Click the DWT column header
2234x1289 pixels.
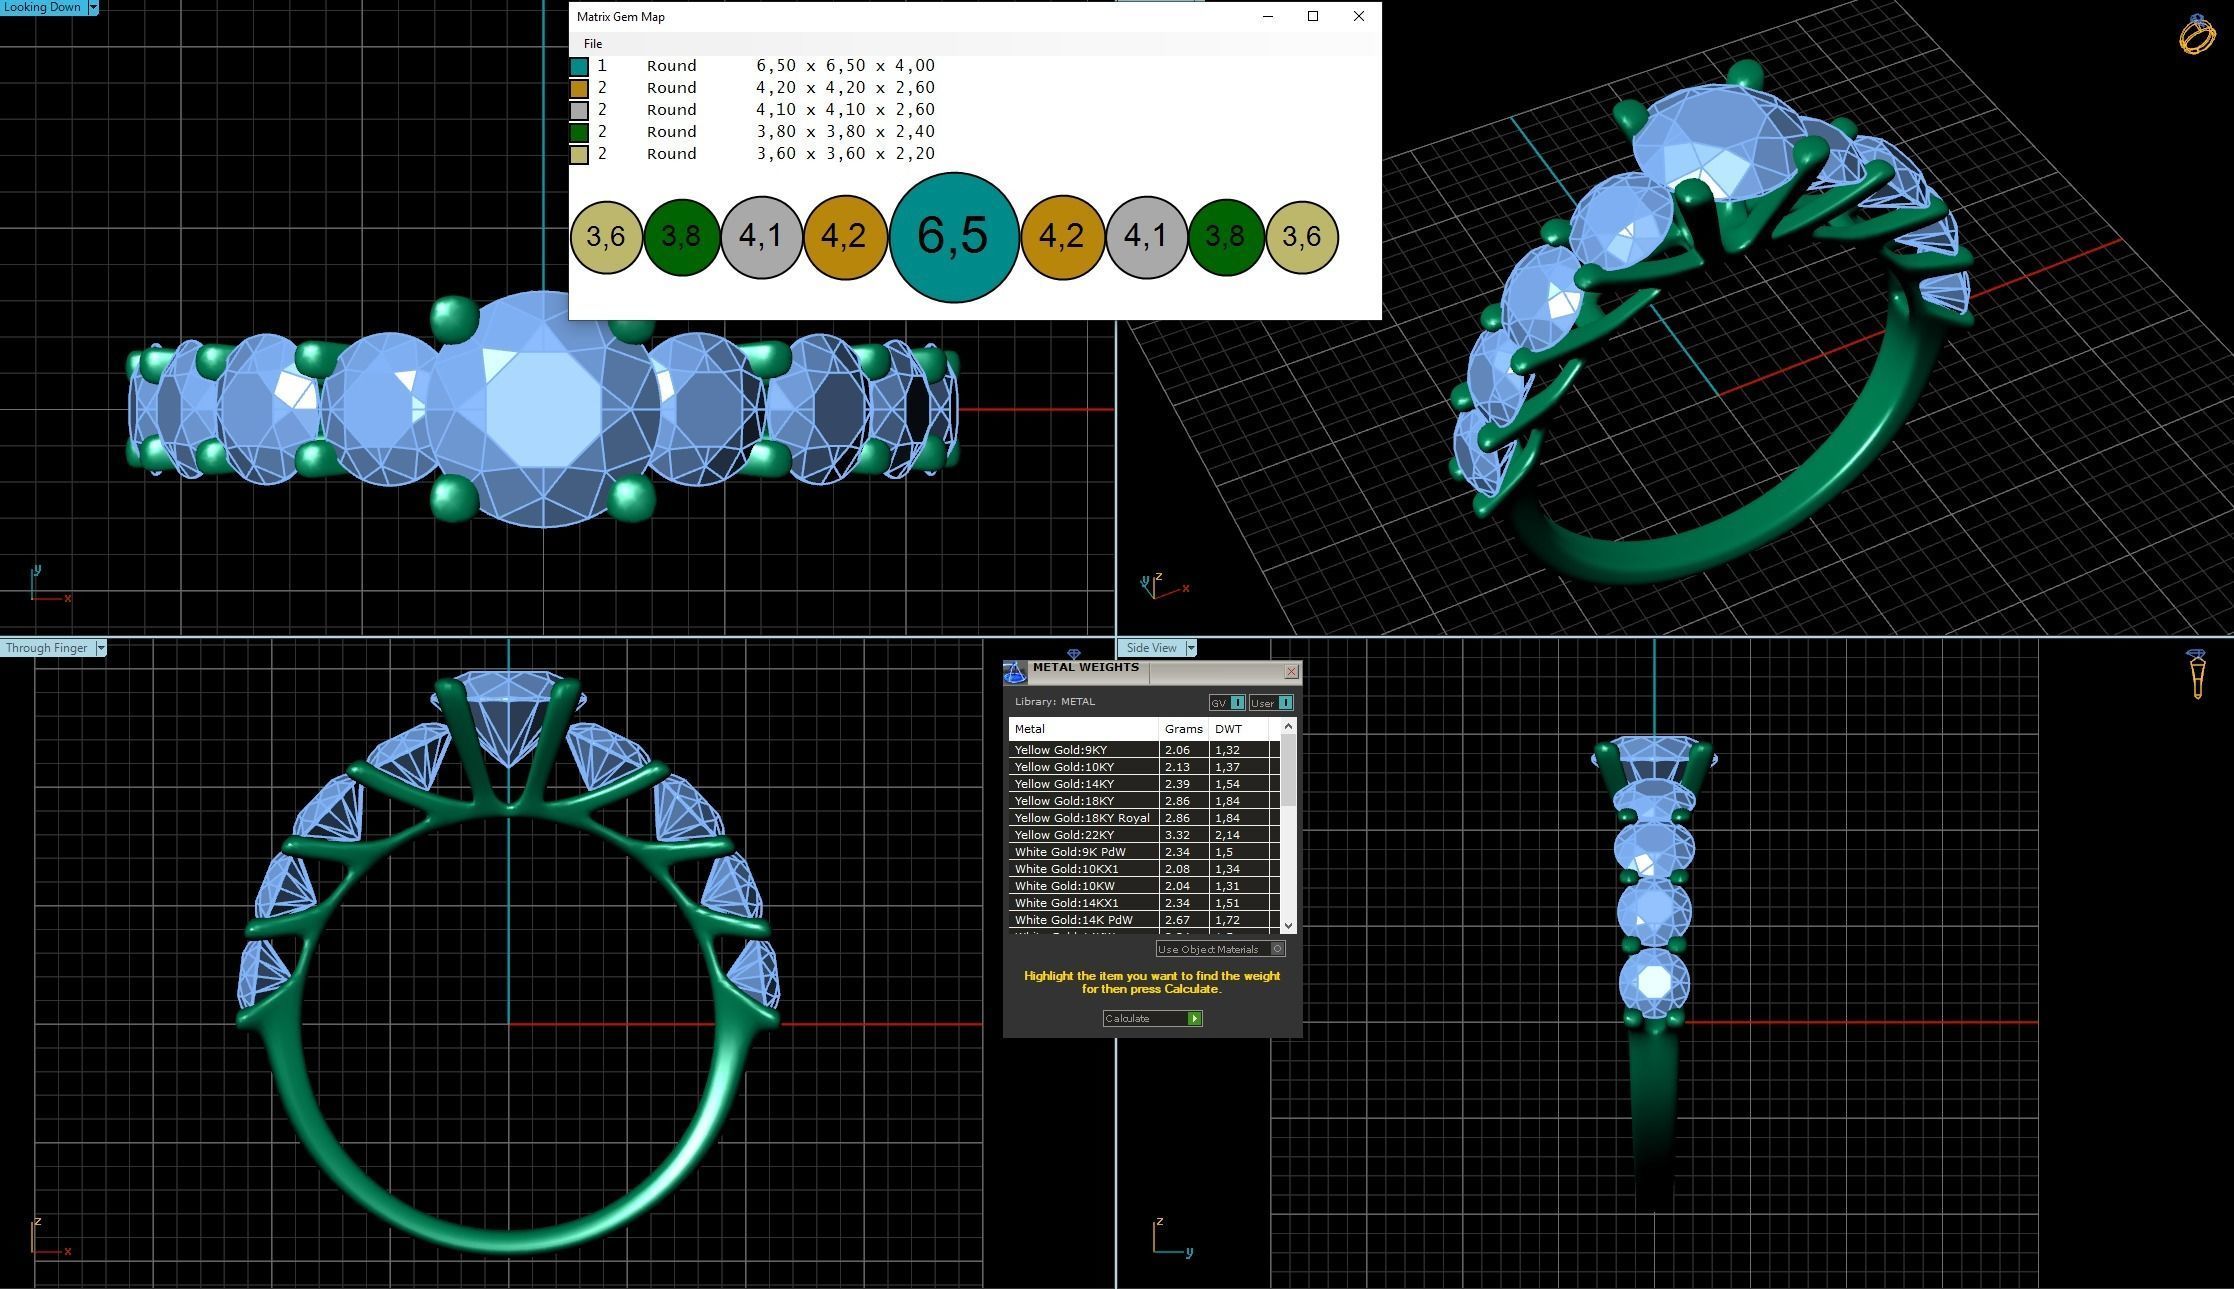[x=1239, y=729]
